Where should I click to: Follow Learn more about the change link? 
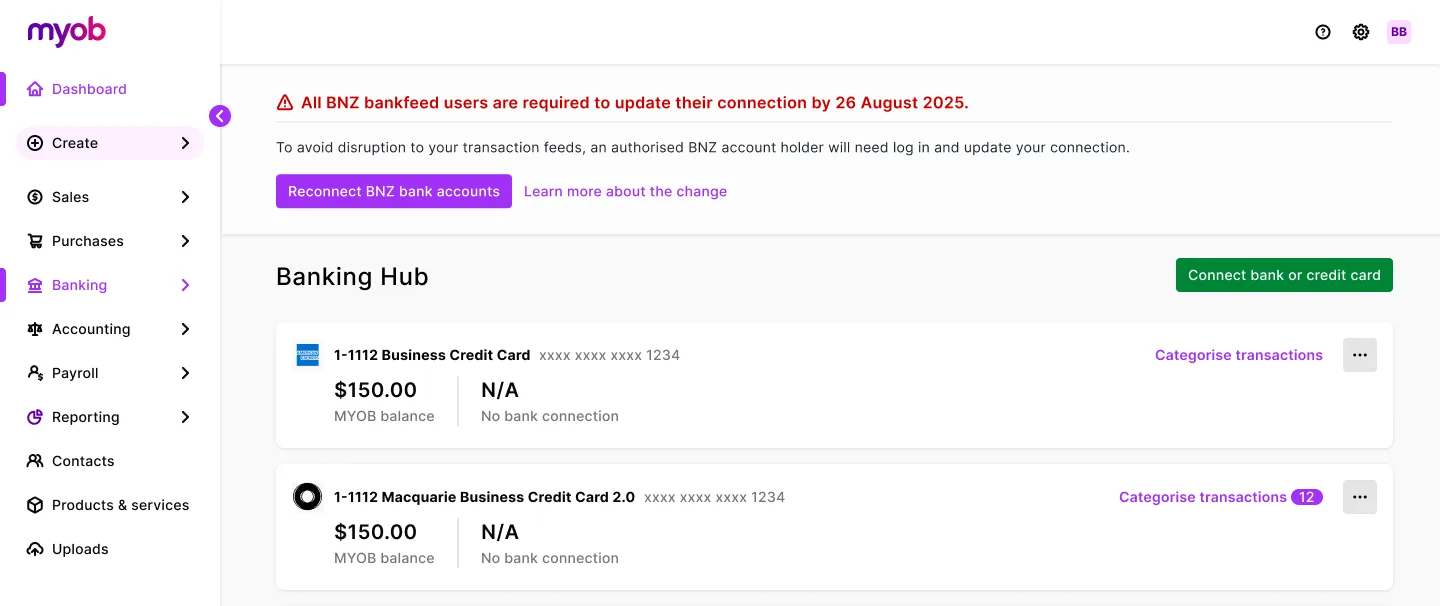[x=625, y=191]
